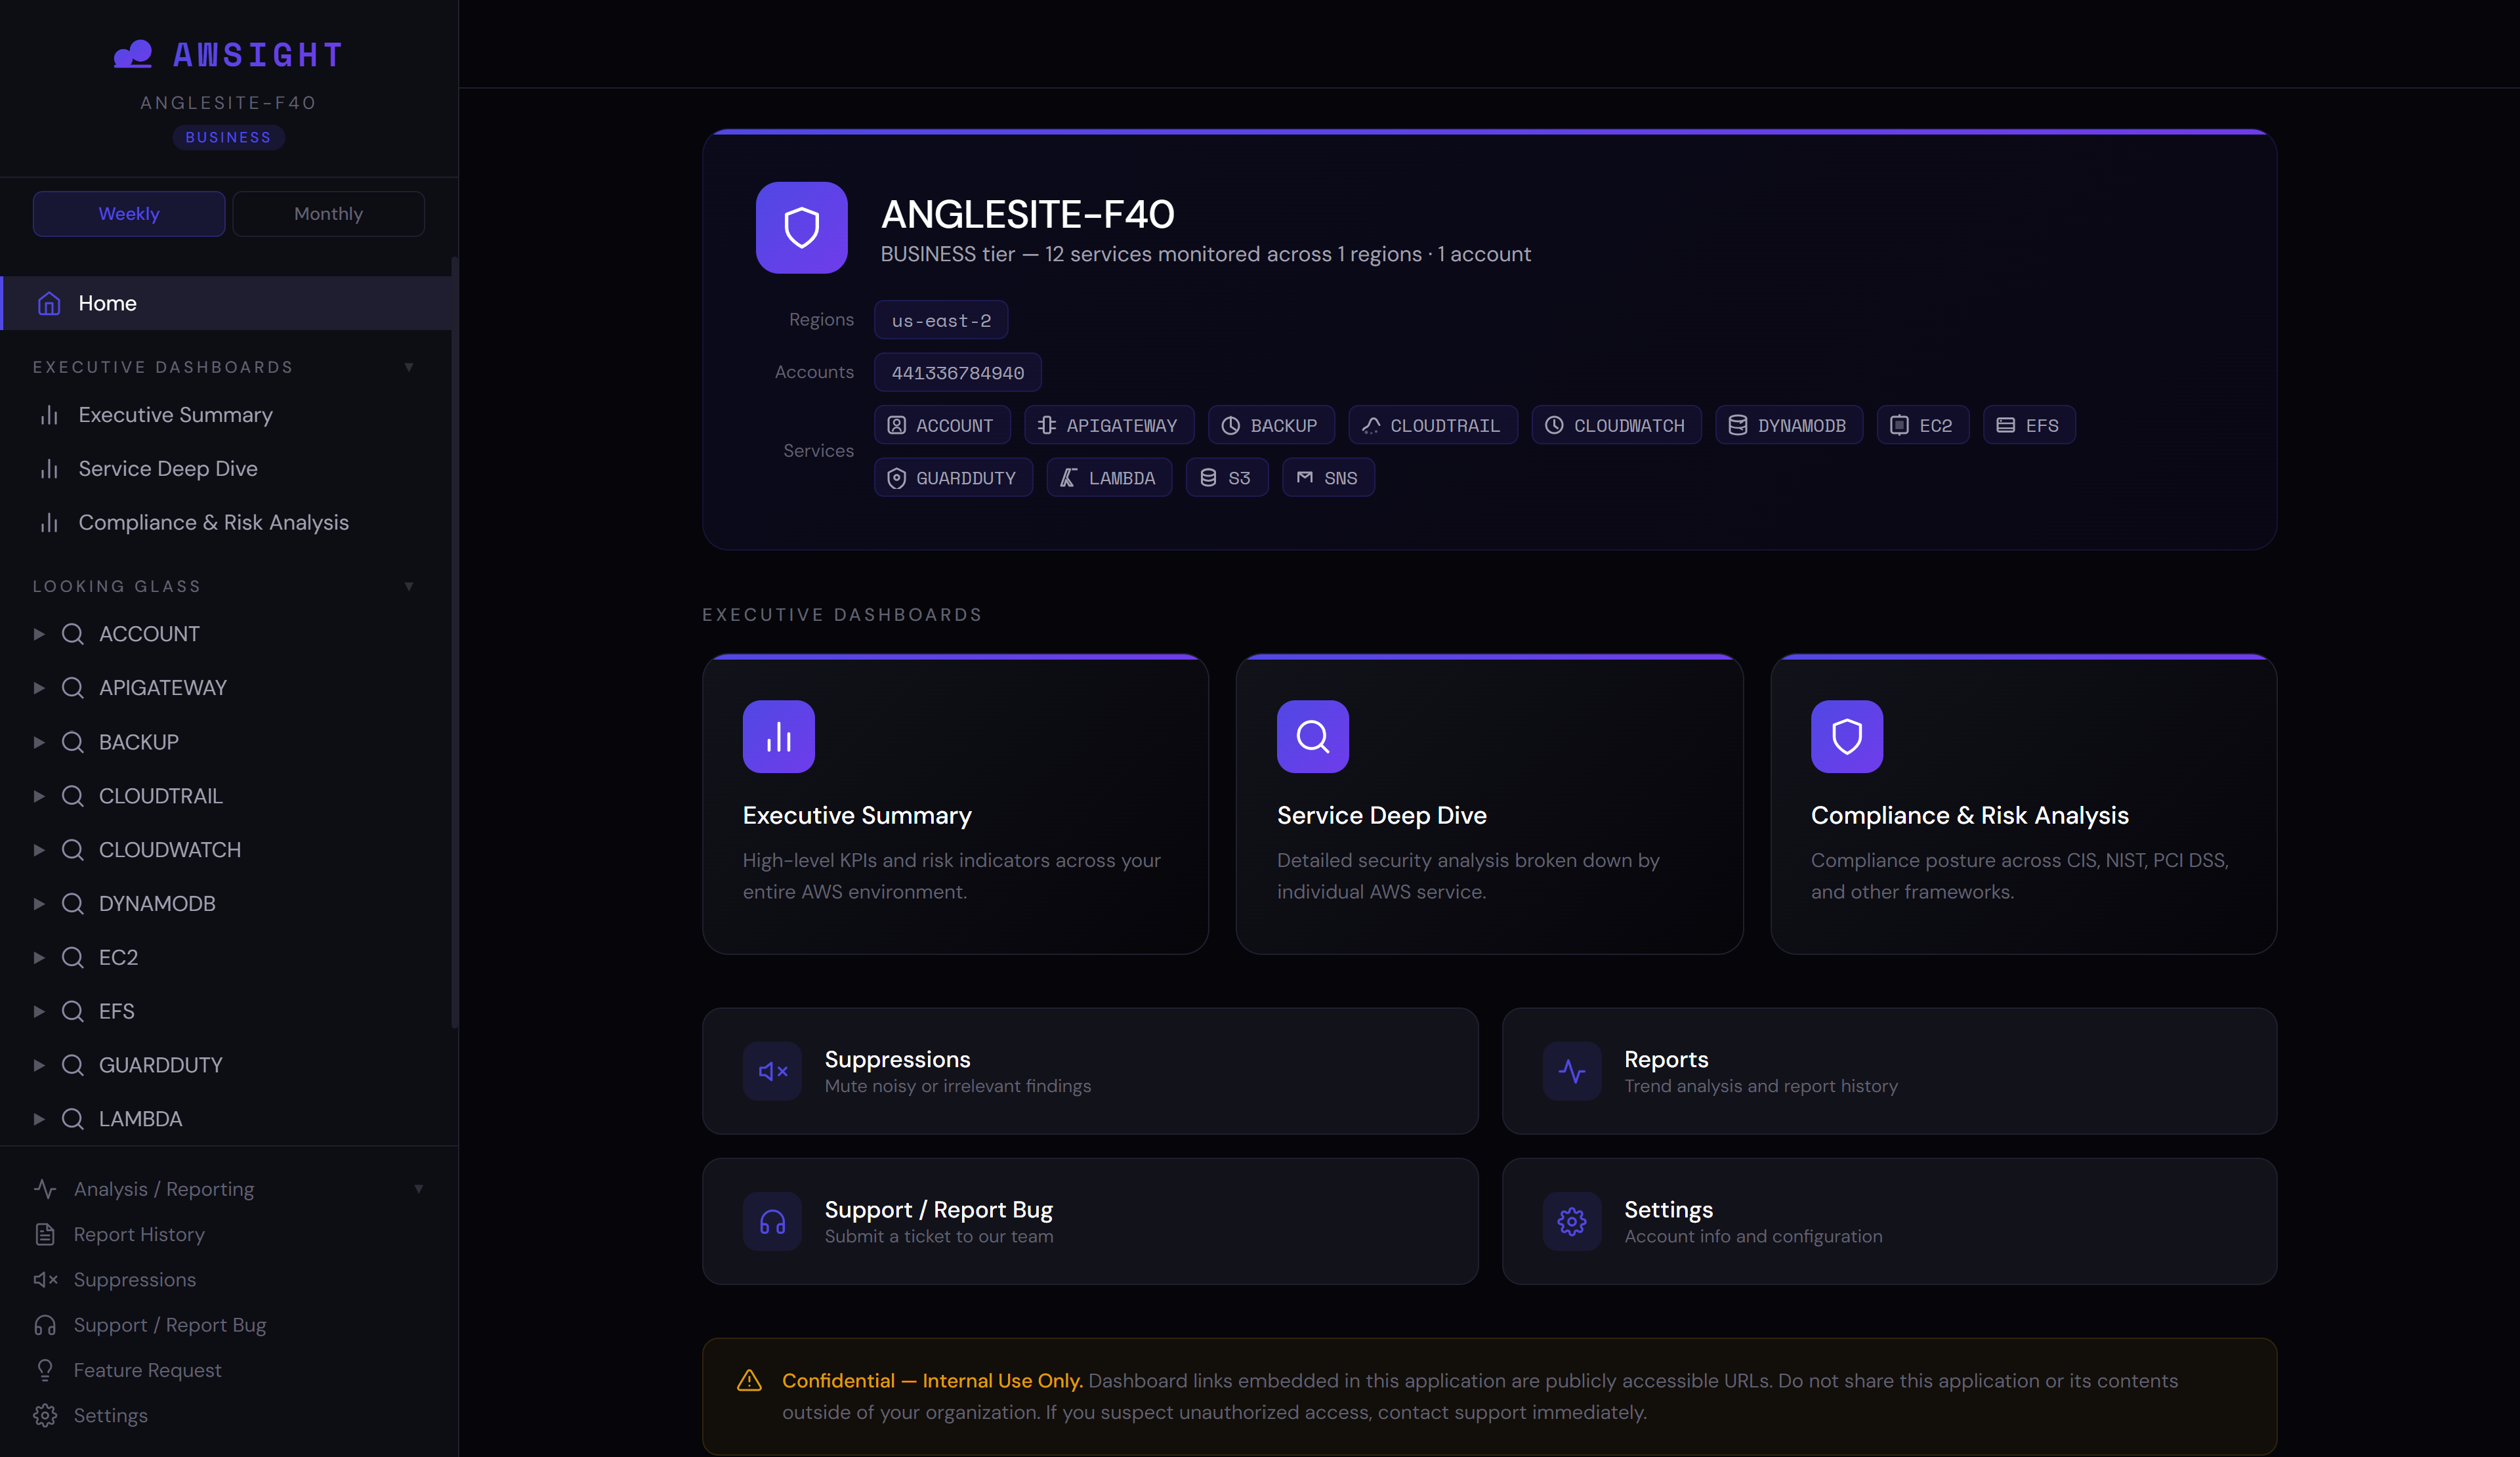The width and height of the screenshot is (2520, 1457).
Task: Expand the BACKUP tree arrow
Action: pos(39,742)
